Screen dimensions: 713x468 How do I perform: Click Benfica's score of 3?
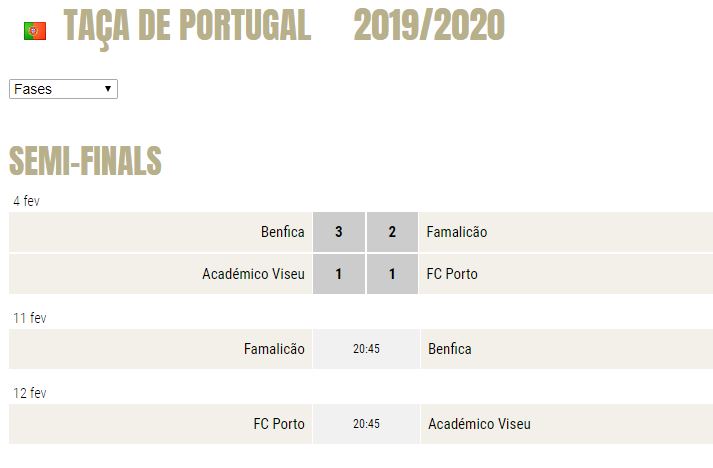click(x=339, y=232)
